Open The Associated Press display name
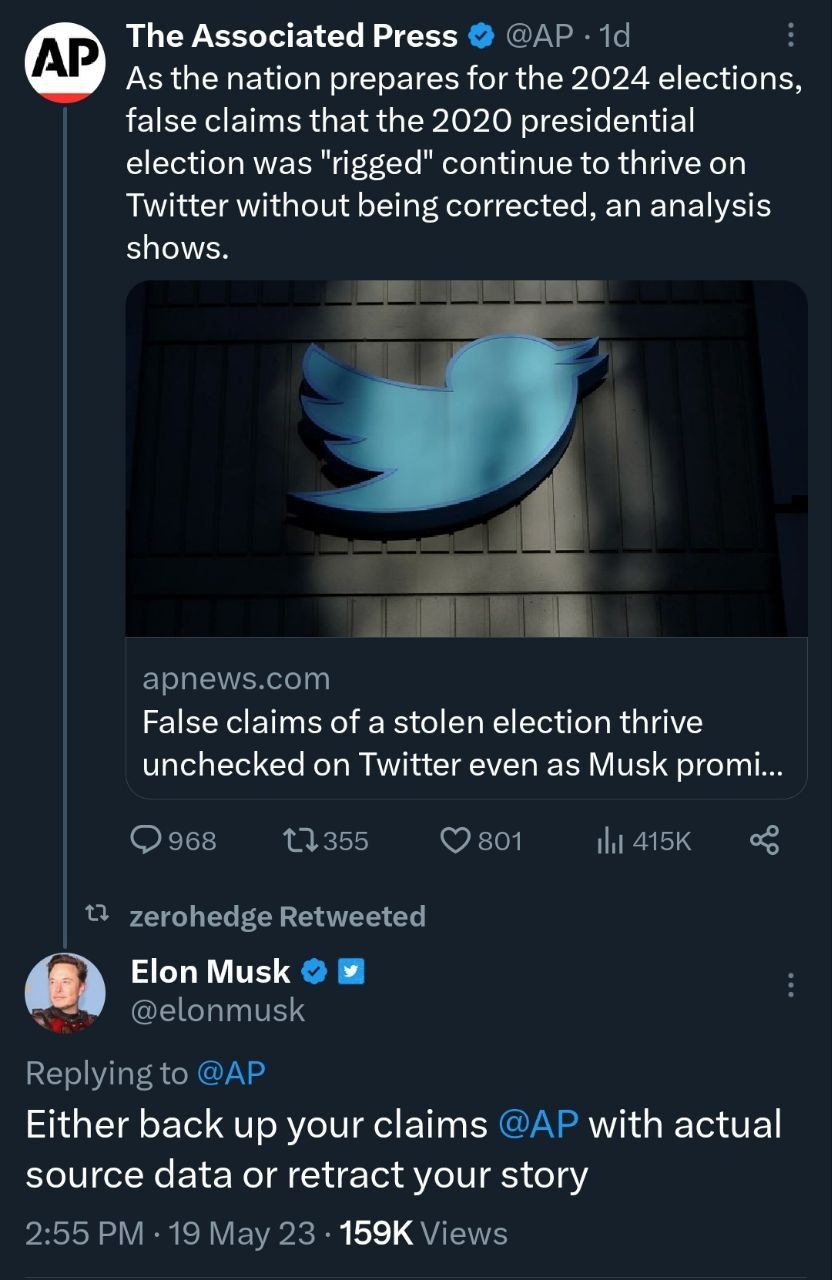832x1280 pixels. coord(292,37)
